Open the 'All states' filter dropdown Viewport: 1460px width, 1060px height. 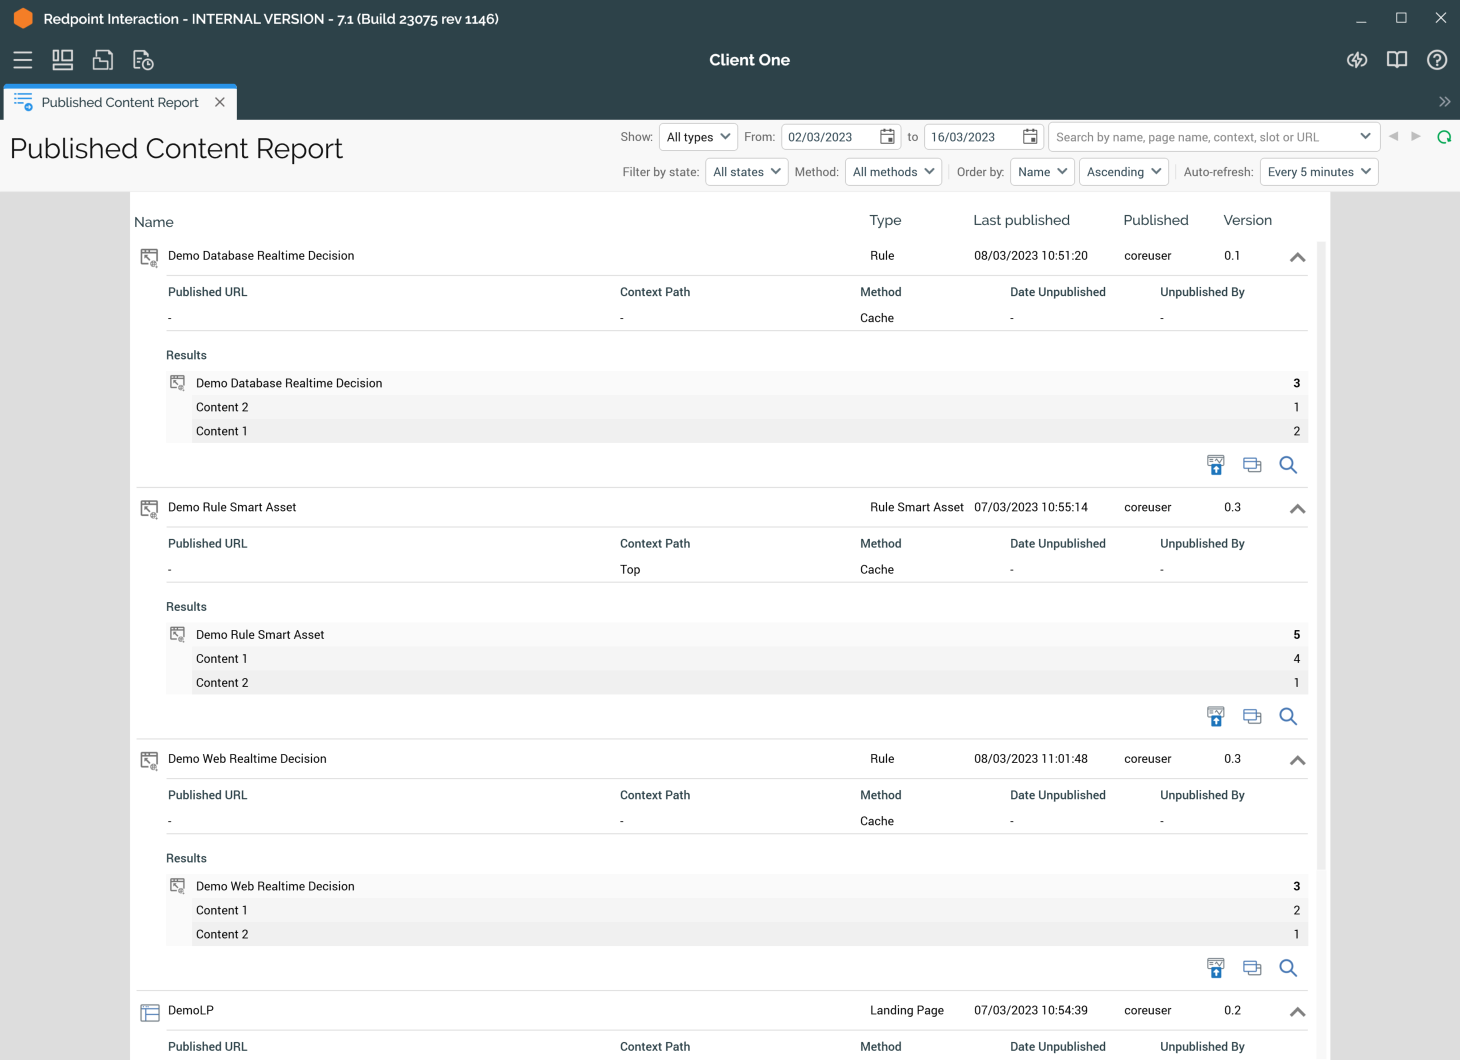click(746, 172)
